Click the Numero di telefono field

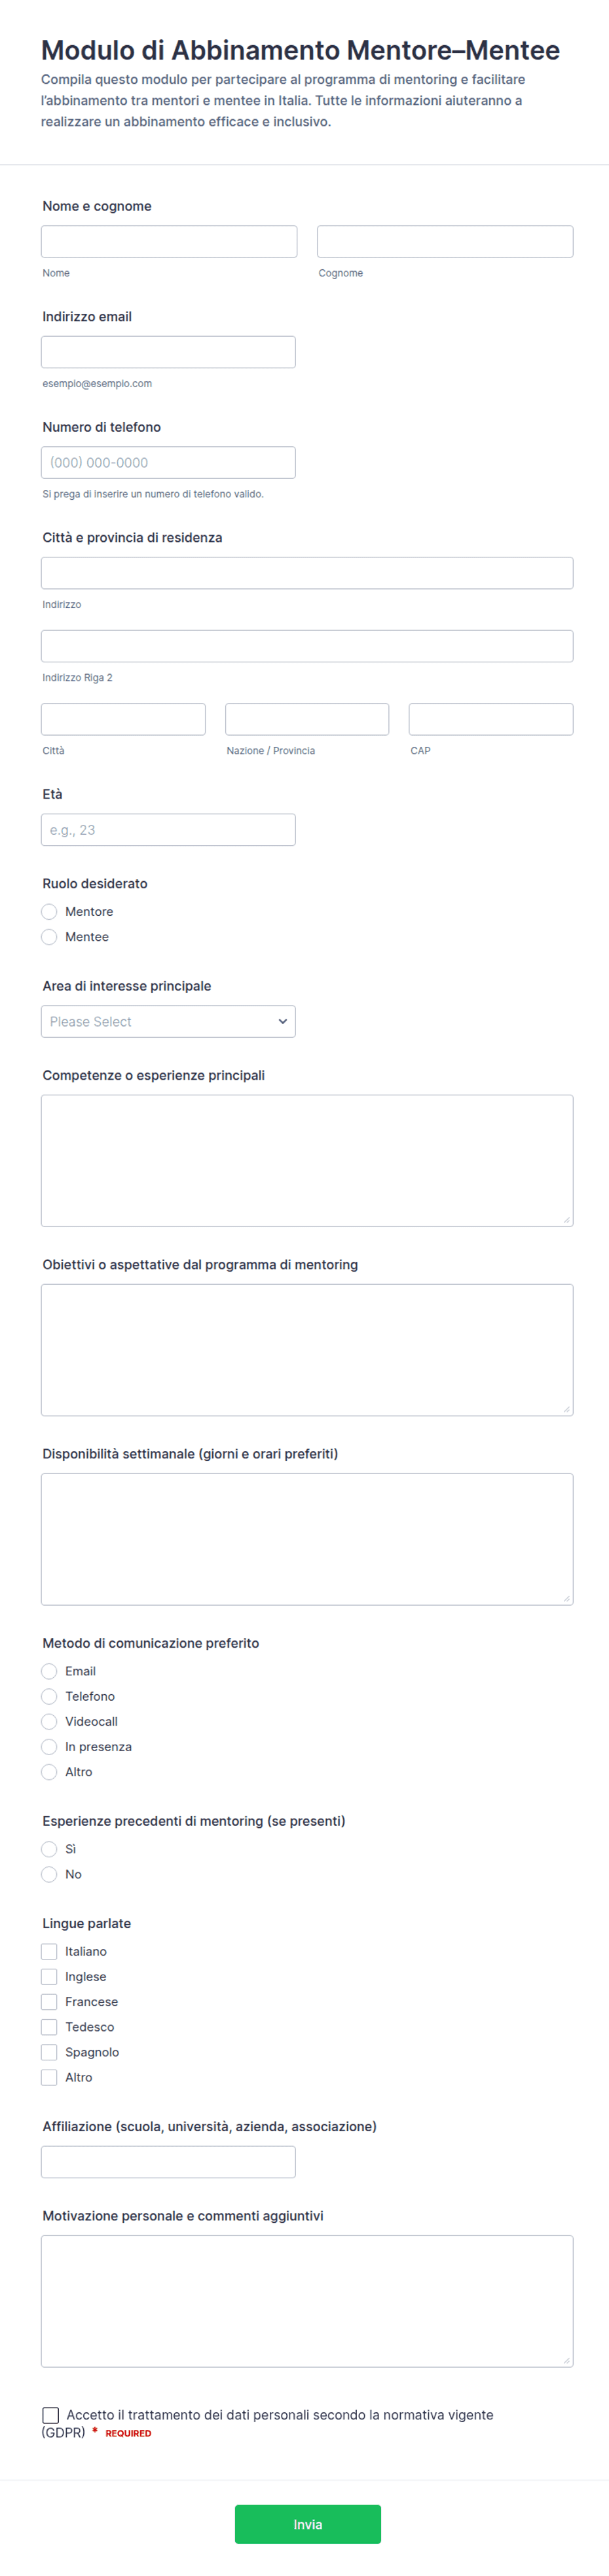[168, 462]
